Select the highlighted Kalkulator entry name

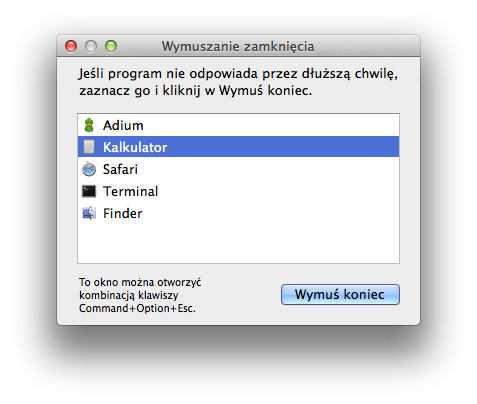click(135, 147)
